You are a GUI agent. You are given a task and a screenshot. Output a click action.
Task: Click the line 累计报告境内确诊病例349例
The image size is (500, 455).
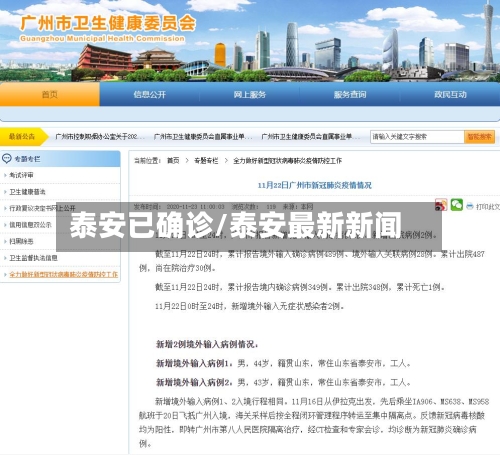300,287
